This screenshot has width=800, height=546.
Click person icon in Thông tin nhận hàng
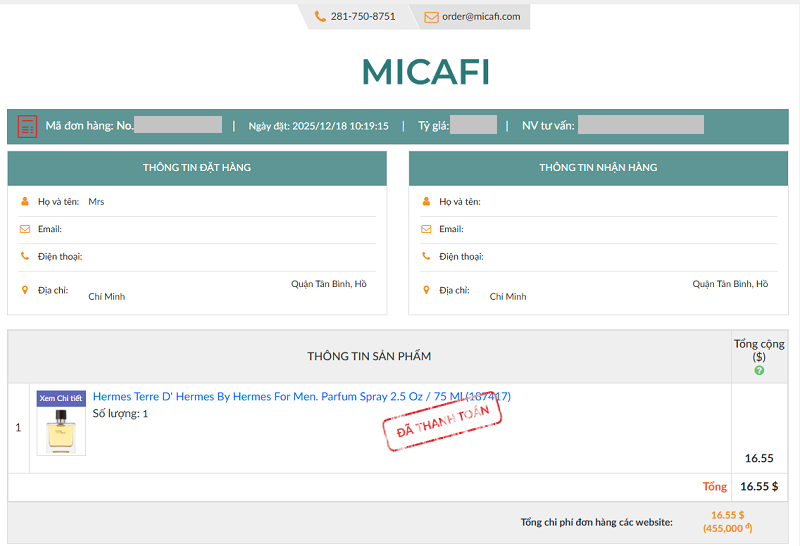point(426,202)
